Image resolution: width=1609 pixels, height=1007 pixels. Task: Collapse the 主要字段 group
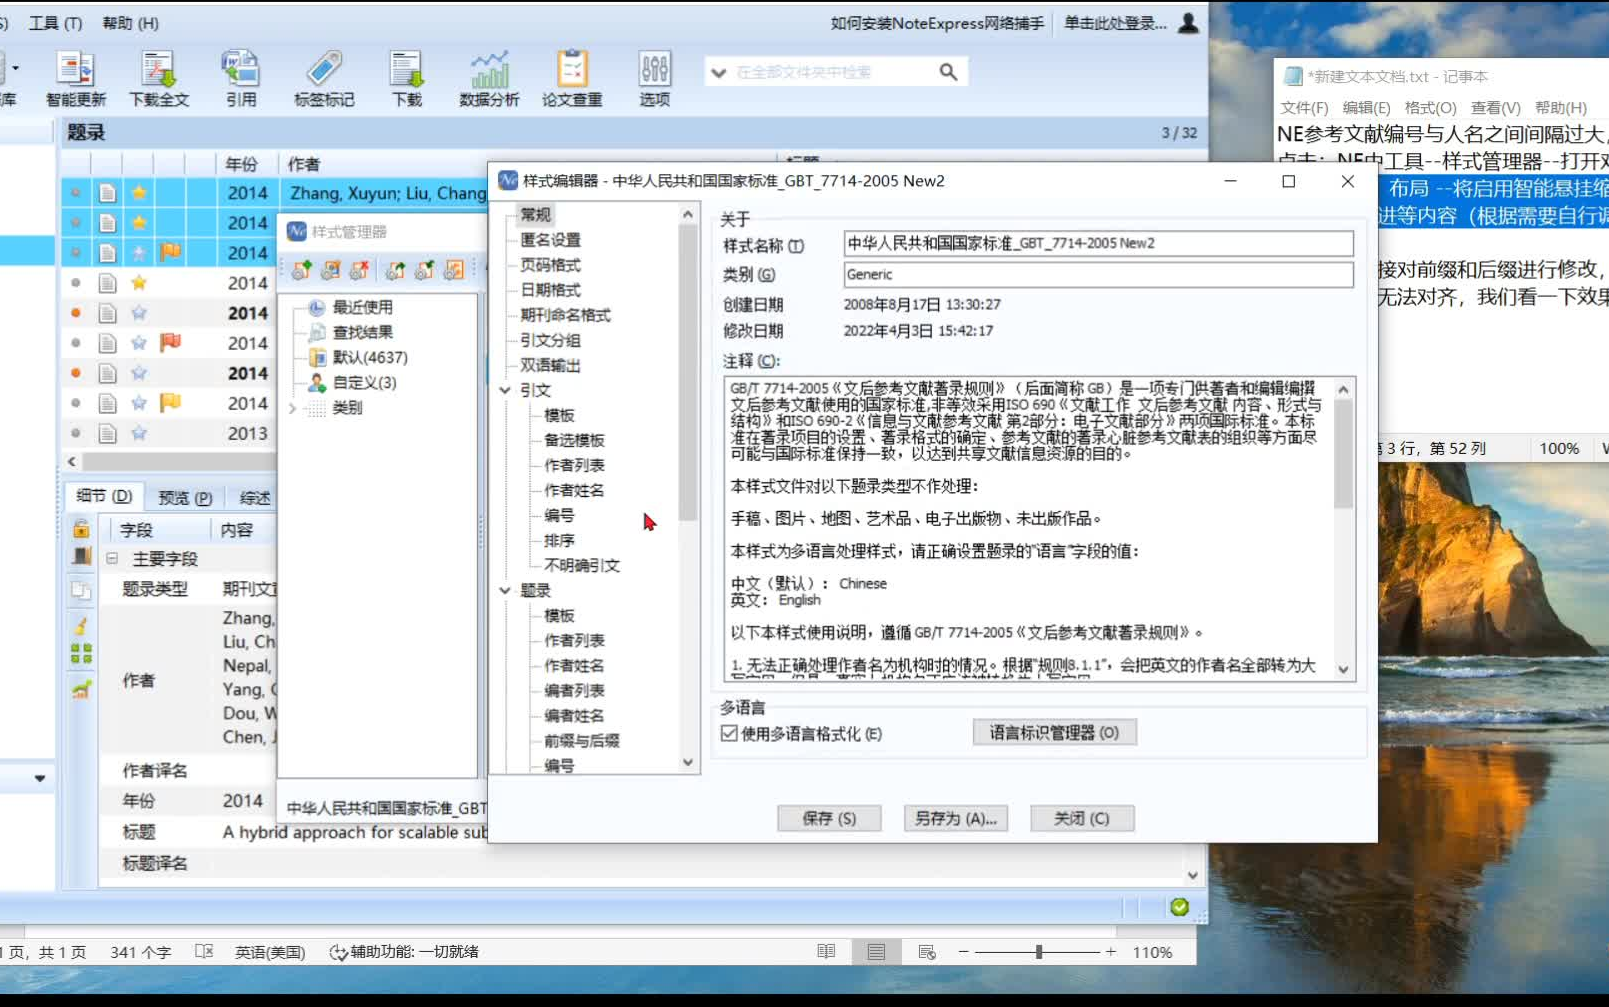[112, 558]
